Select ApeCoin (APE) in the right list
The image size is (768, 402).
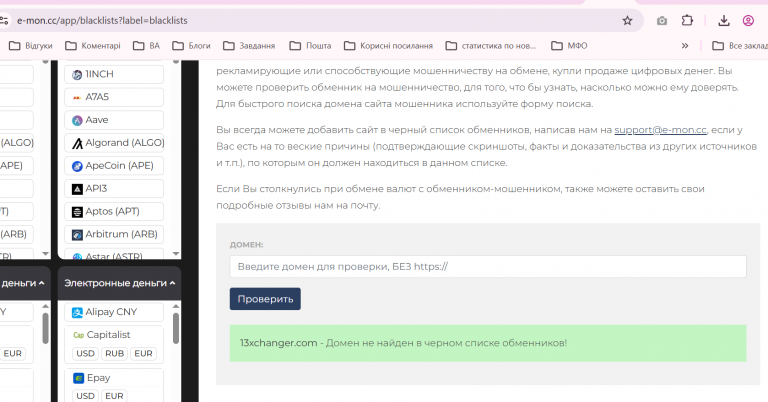click(x=114, y=166)
